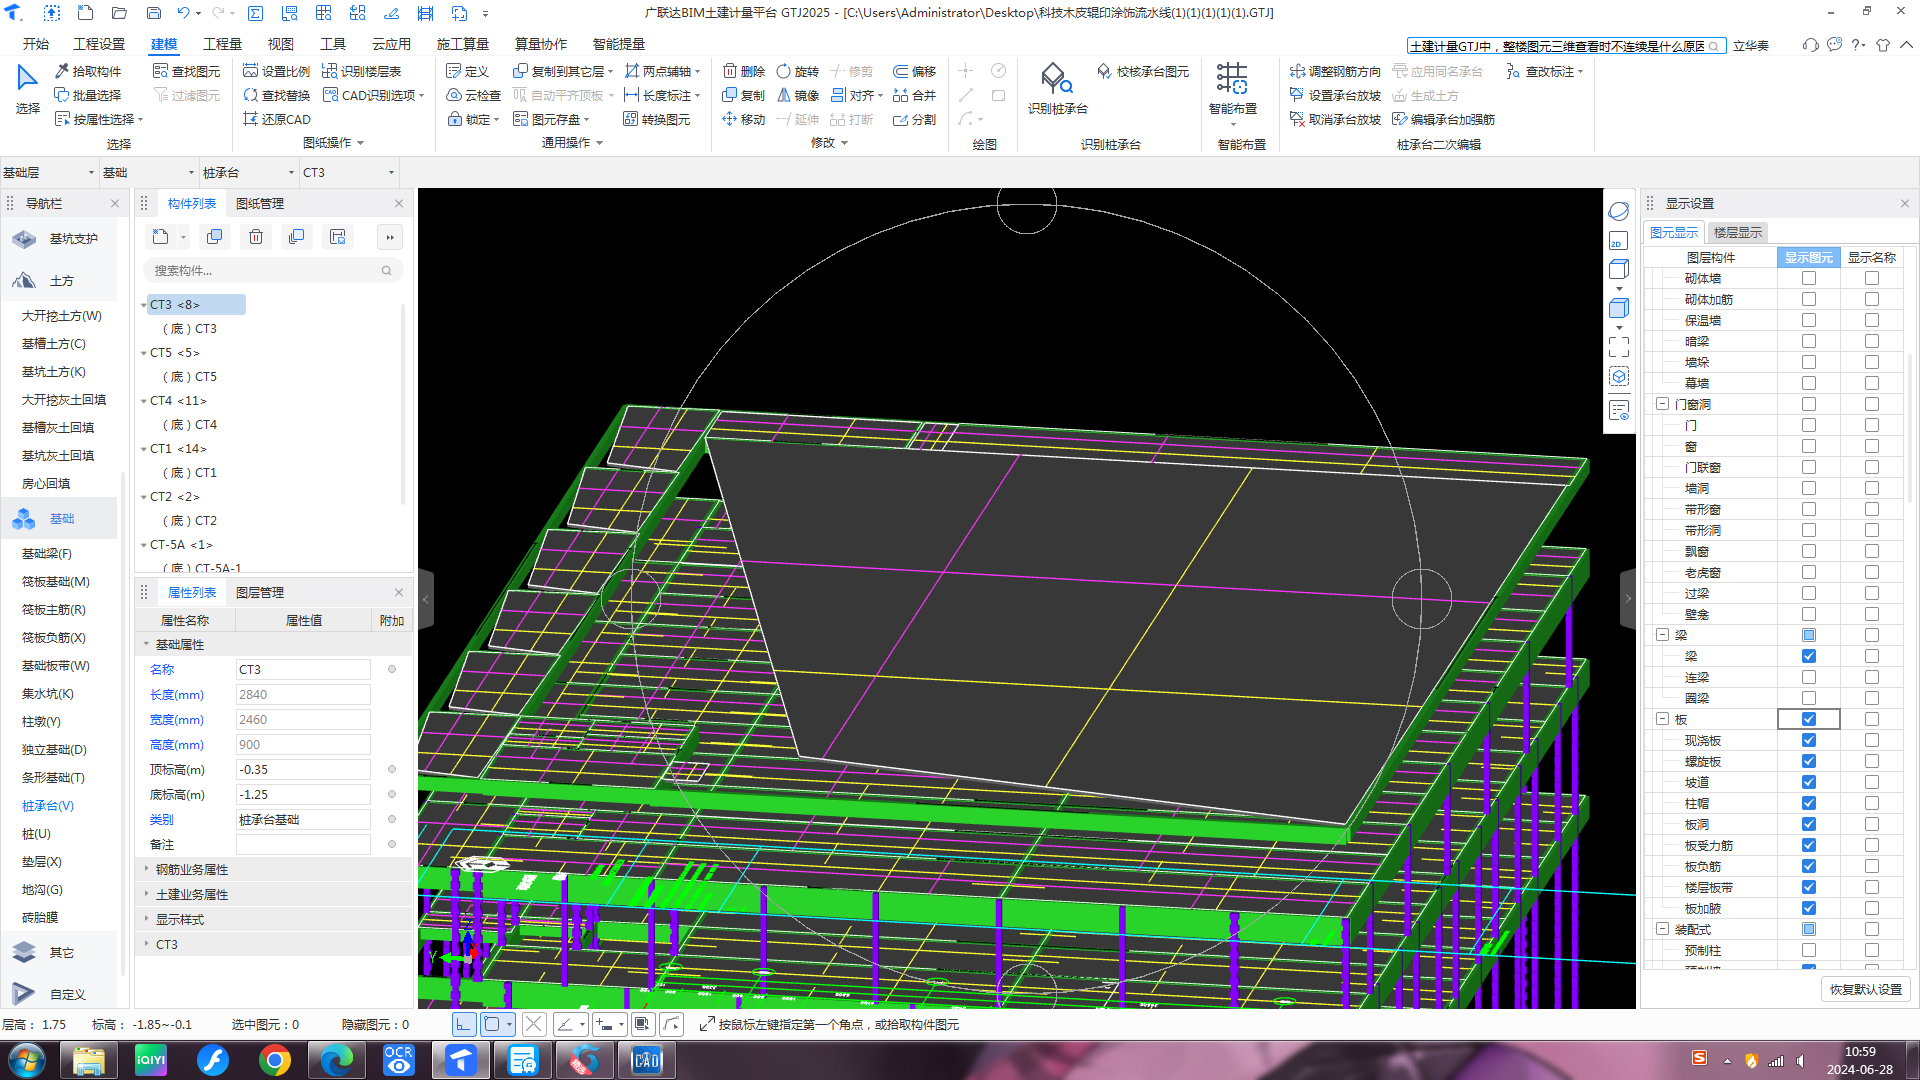Click 还原CAD restore tool
The height and width of the screenshot is (1080, 1920).
coord(277,119)
